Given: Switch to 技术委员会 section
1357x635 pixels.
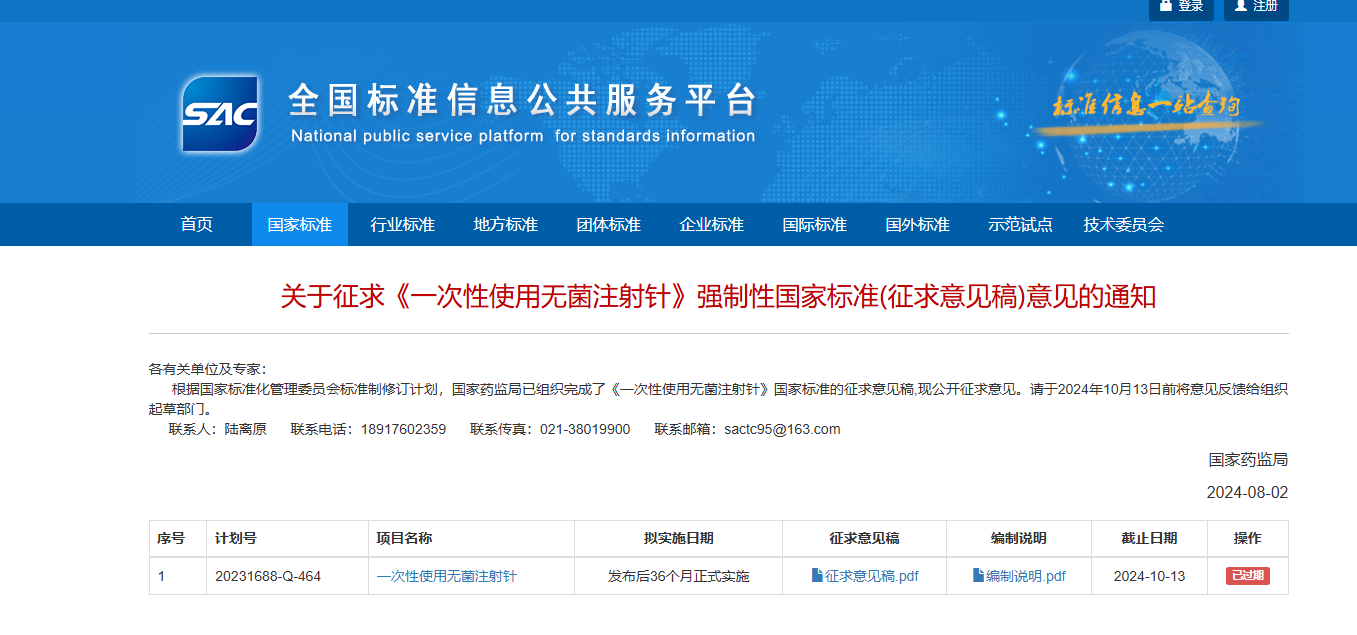Looking at the screenshot, I should click(x=1125, y=224).
